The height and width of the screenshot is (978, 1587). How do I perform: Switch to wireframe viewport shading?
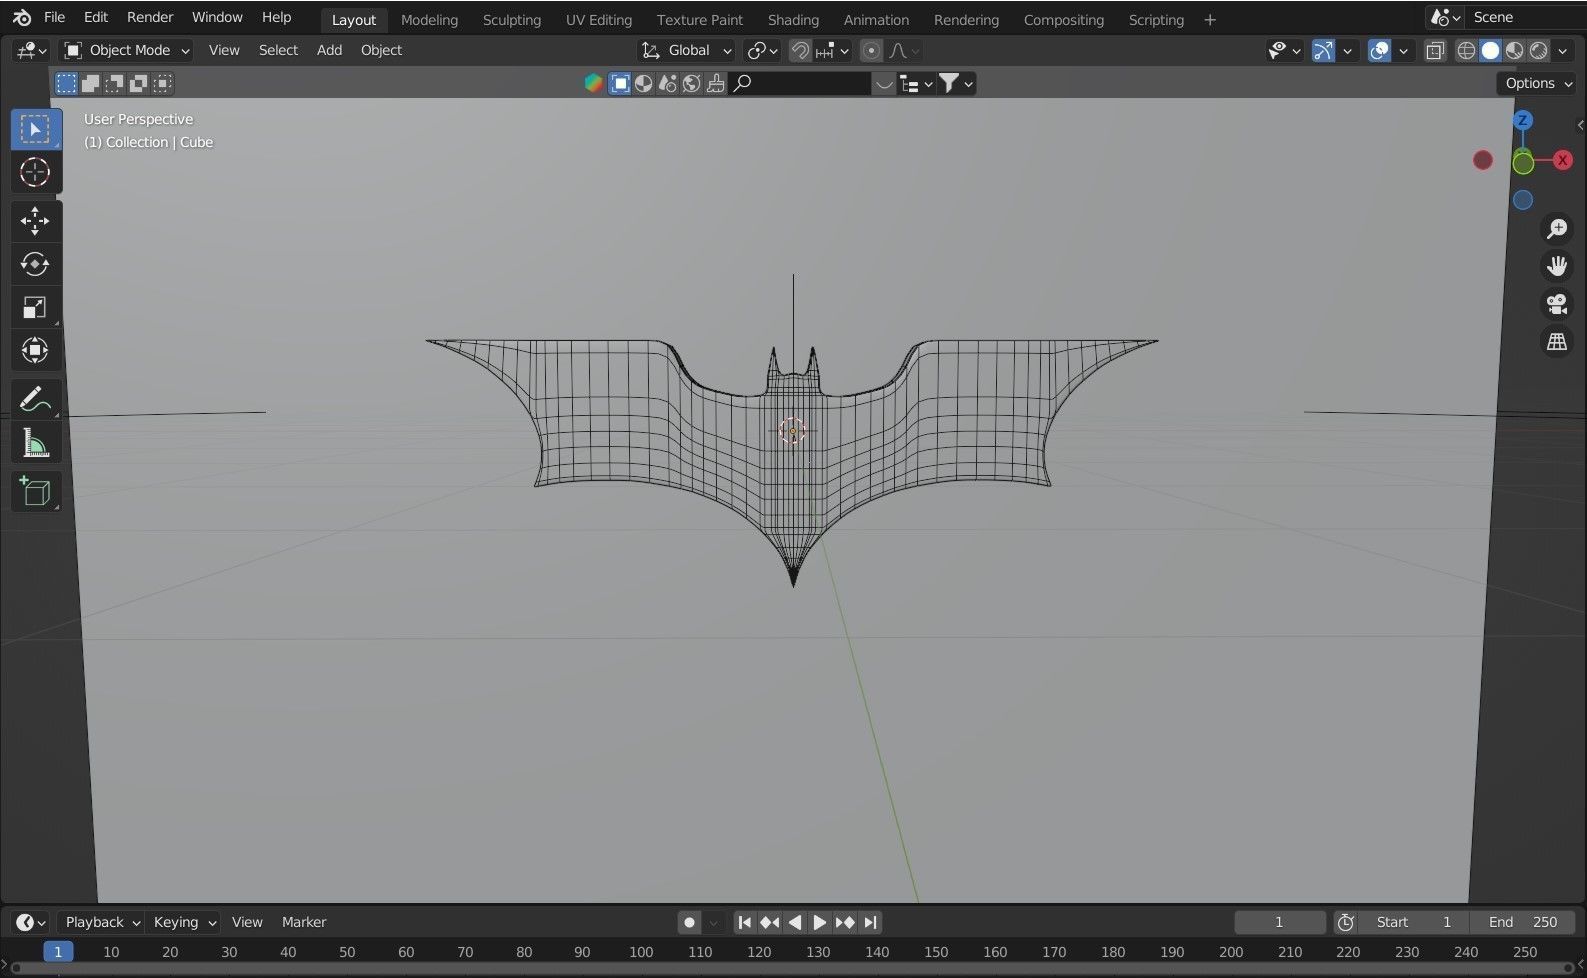(1466, 50)
